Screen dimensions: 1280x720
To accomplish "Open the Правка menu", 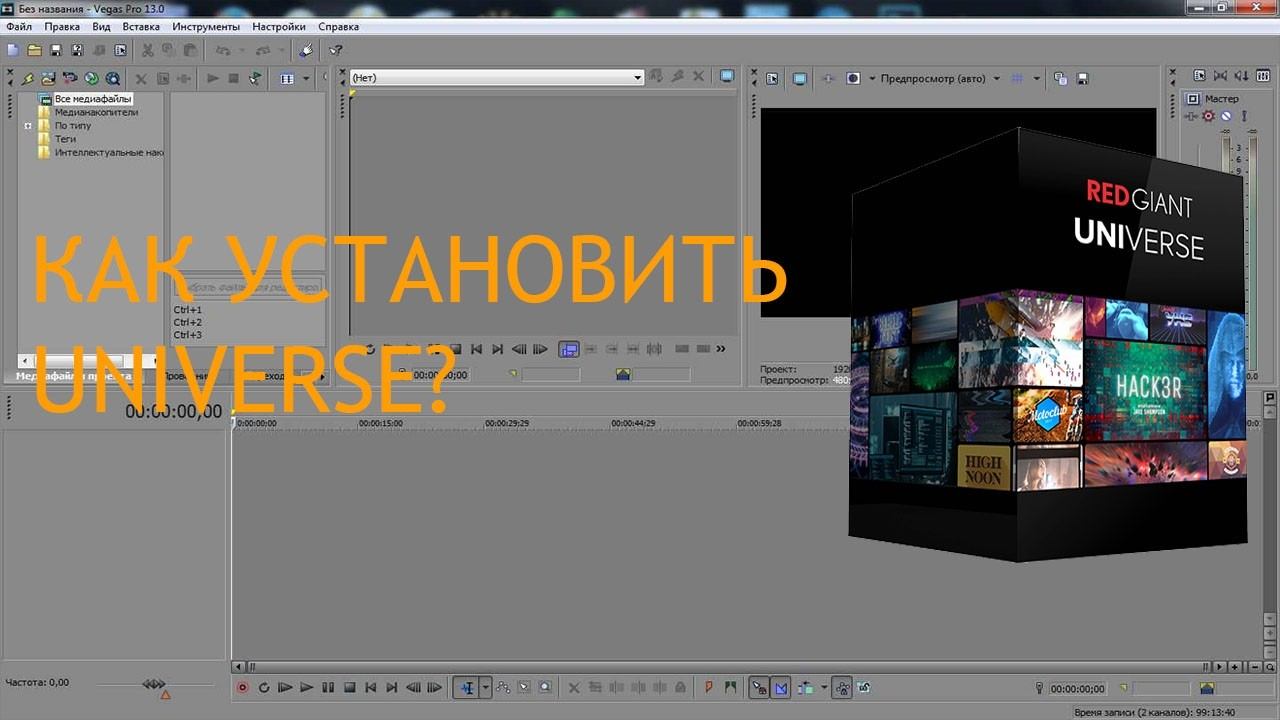I will 62,27.
